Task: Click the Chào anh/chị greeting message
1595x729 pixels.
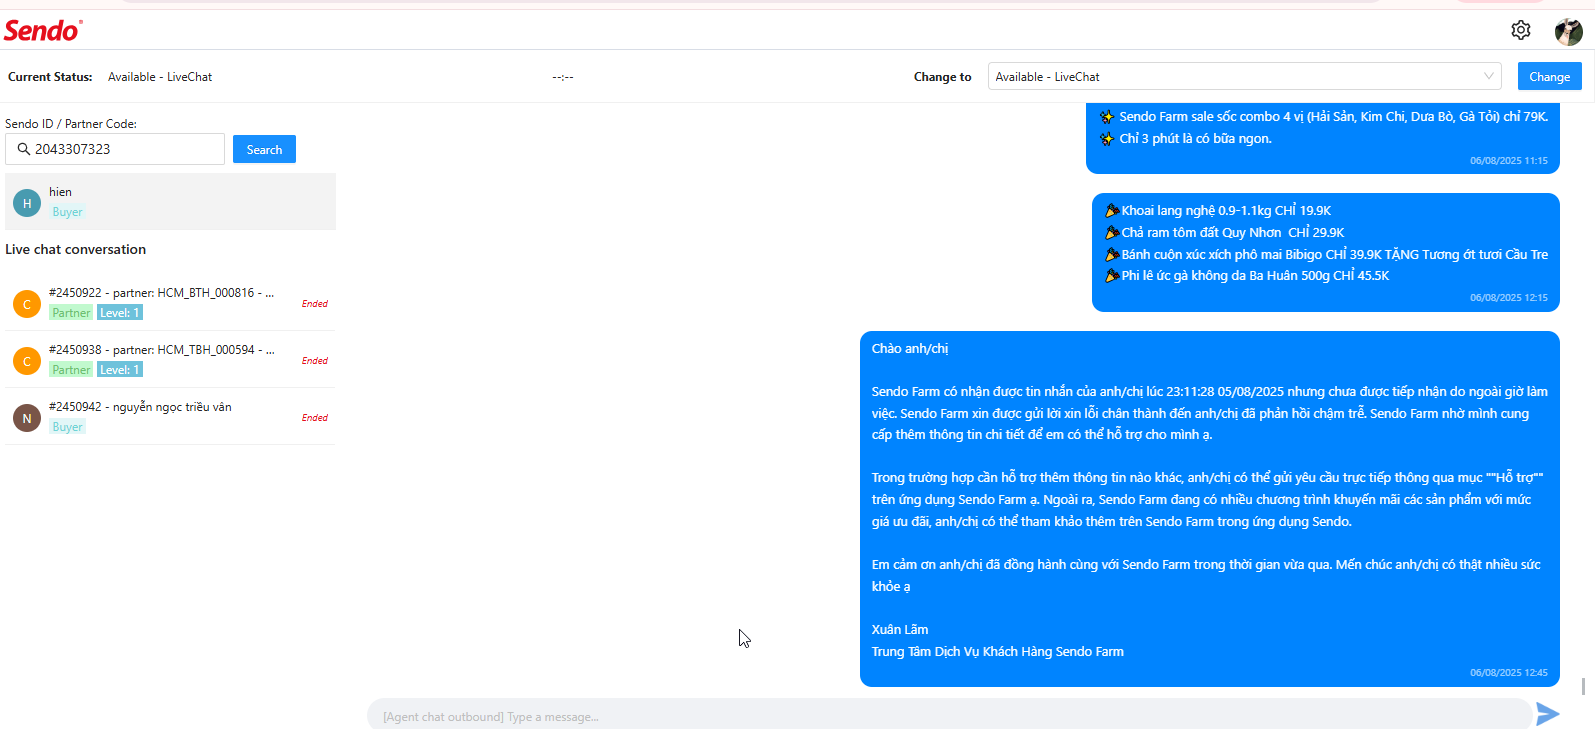Action: pos(910,349)
